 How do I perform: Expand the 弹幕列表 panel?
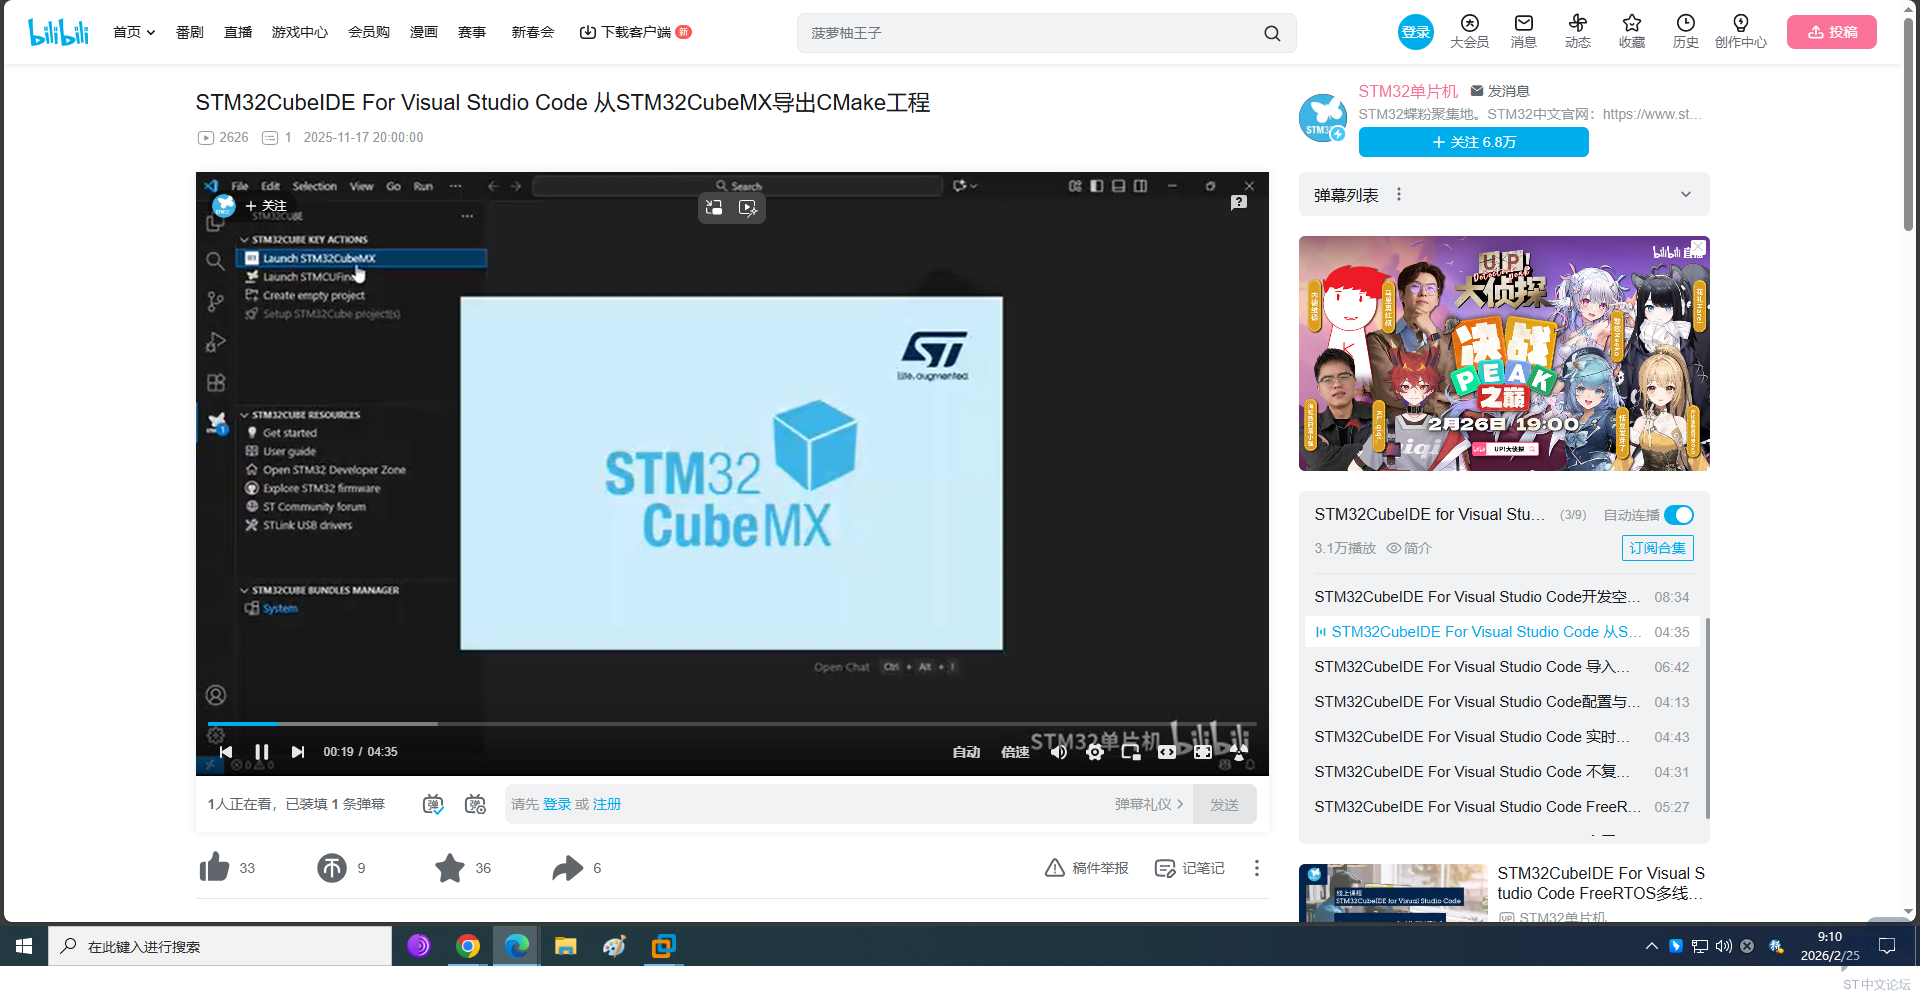[x=1685, y=195]
